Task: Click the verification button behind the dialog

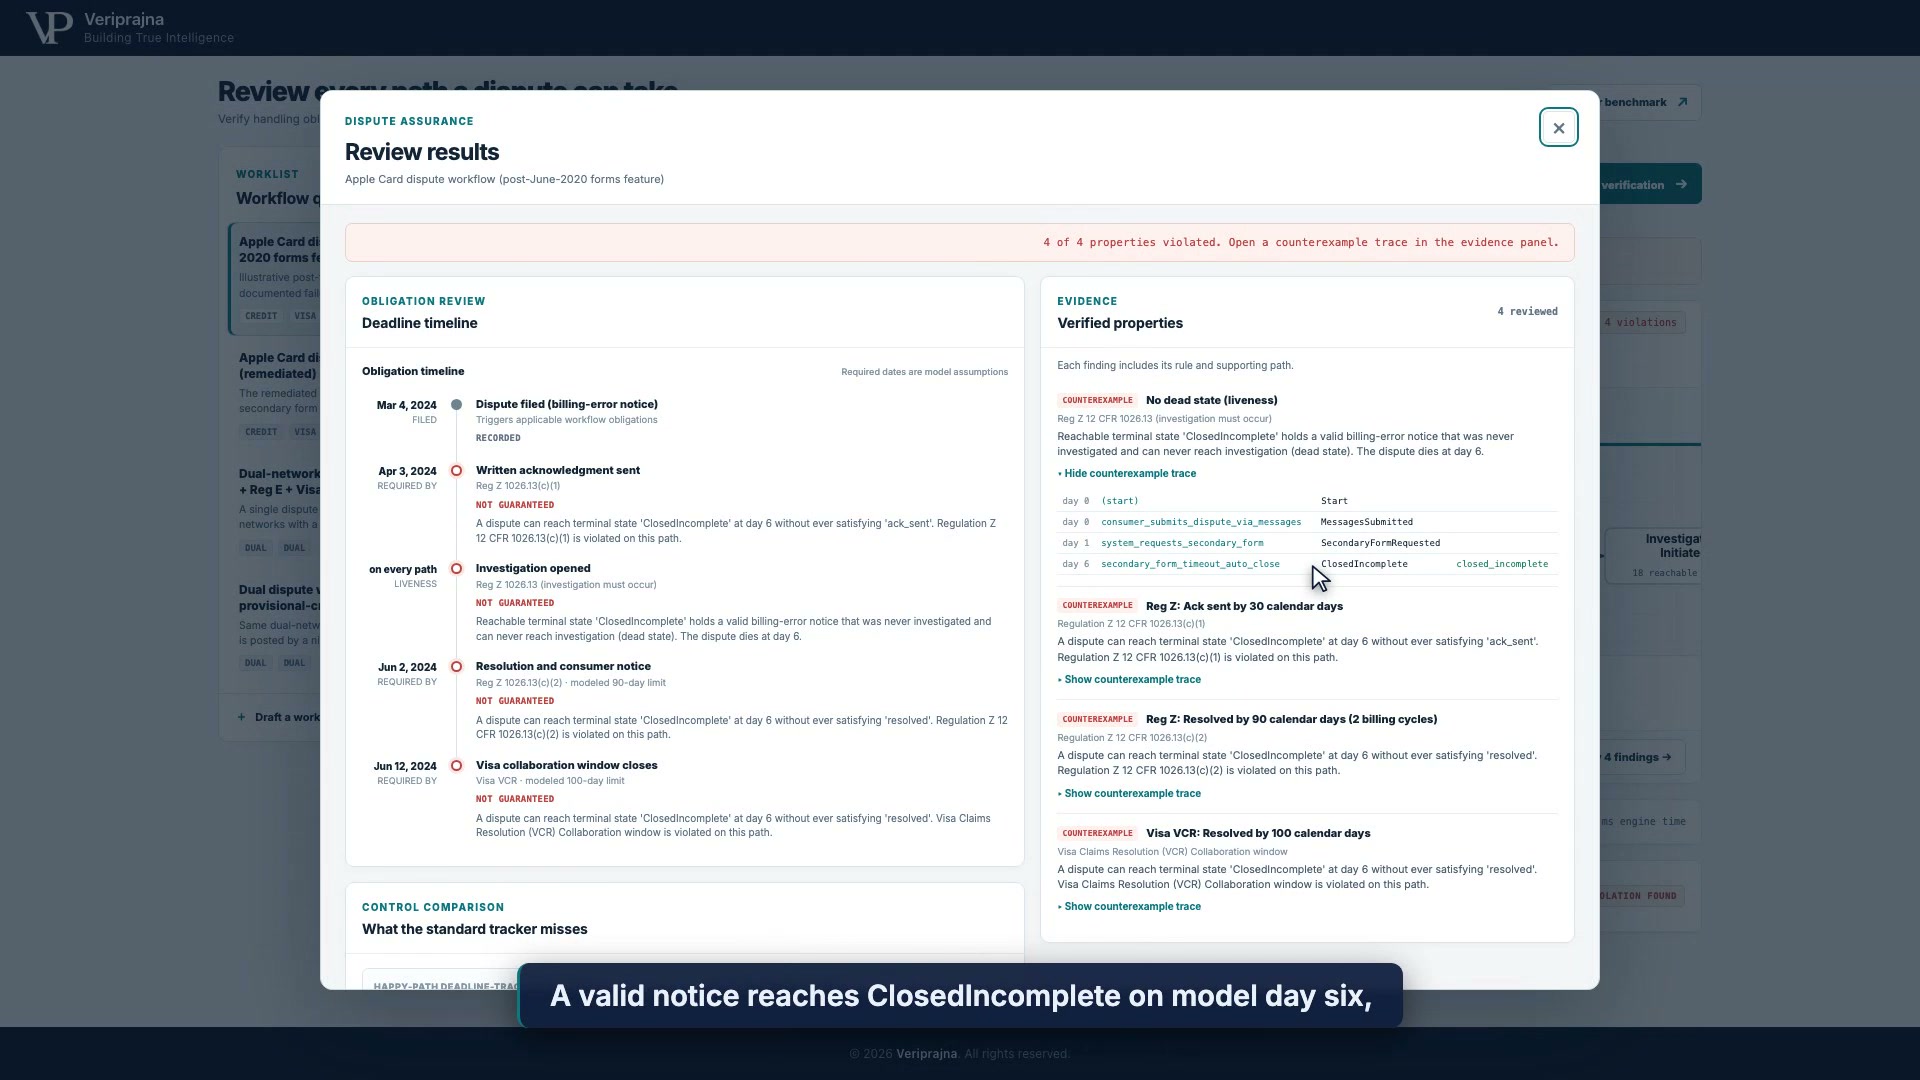Action: tap(1650, 185)
